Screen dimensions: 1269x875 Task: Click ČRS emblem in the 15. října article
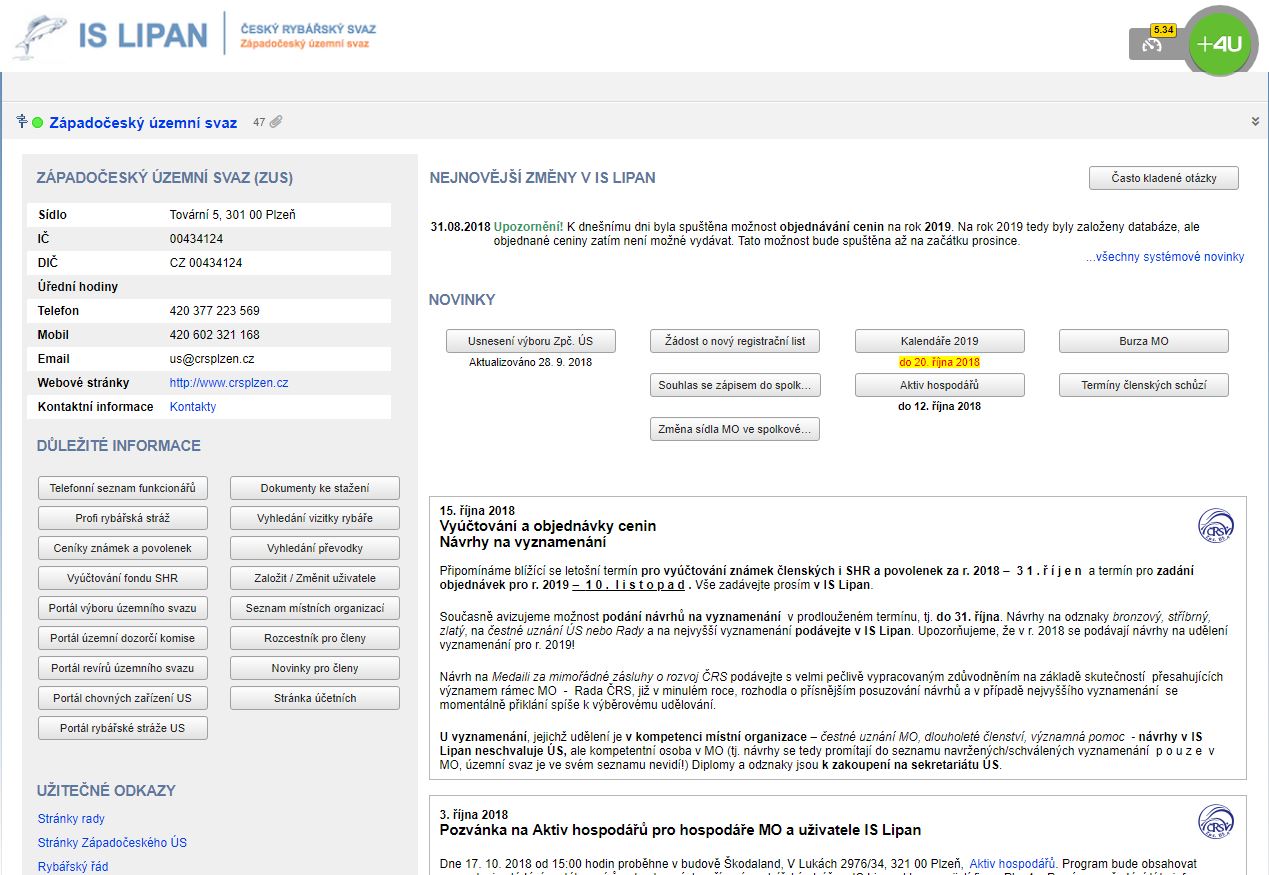point(1216,525)
